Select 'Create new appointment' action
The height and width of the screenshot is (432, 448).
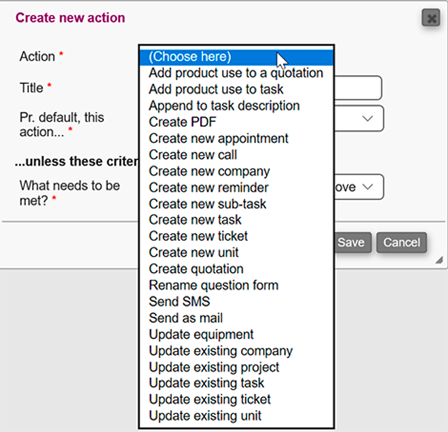tap(236, 138)
